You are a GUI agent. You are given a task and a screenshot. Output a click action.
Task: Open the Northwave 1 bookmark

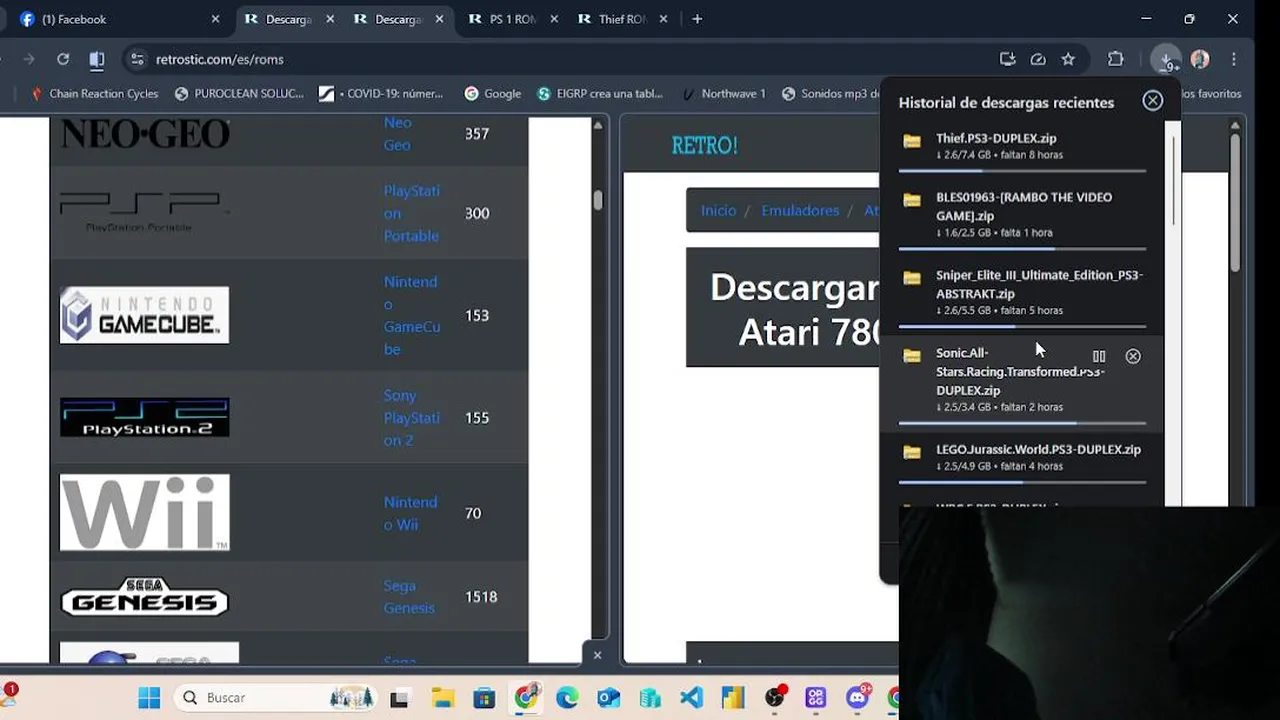coord(723,93)
